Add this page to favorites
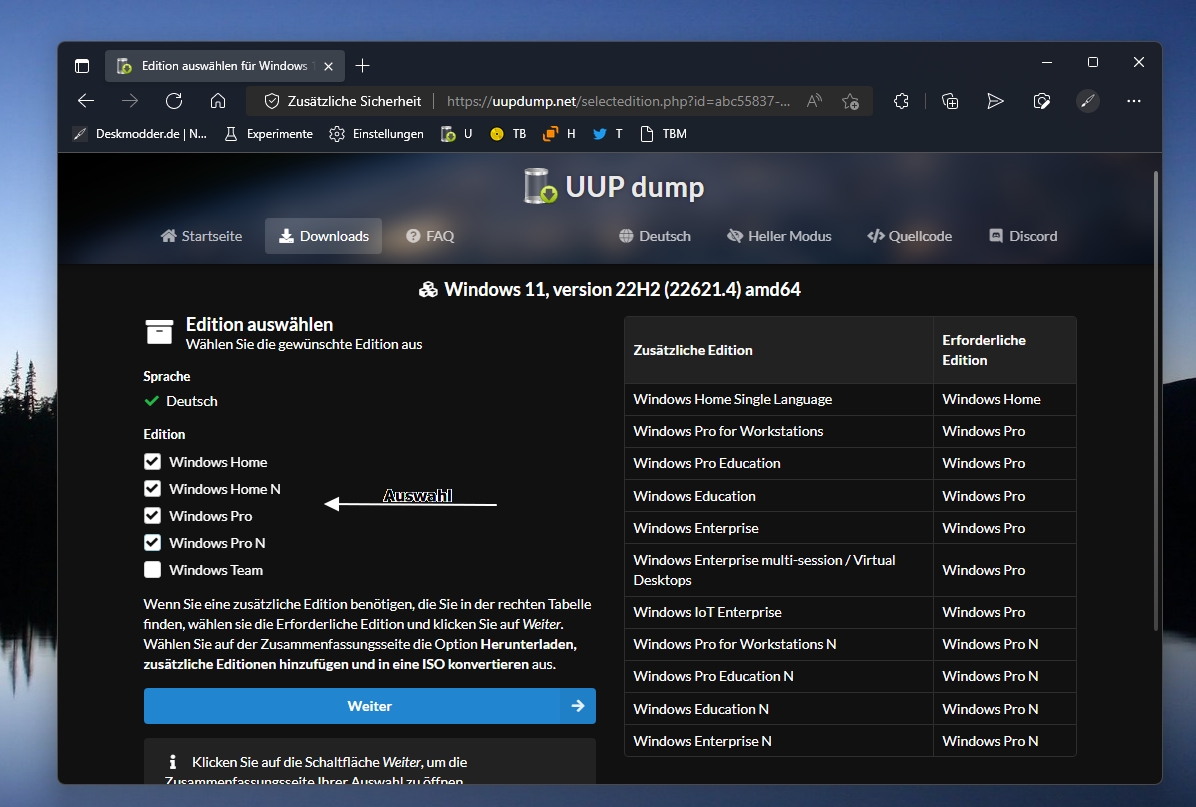Image resolution: width=1196 pixels, height=807 pixels. tap(850, 101)
